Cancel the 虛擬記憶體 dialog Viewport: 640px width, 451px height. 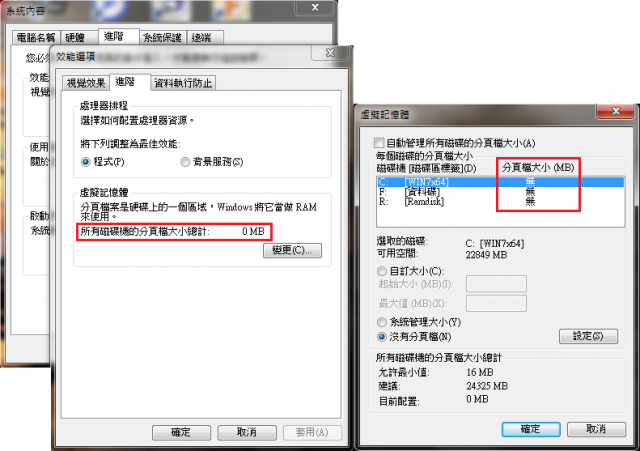[x=596, y=429]
